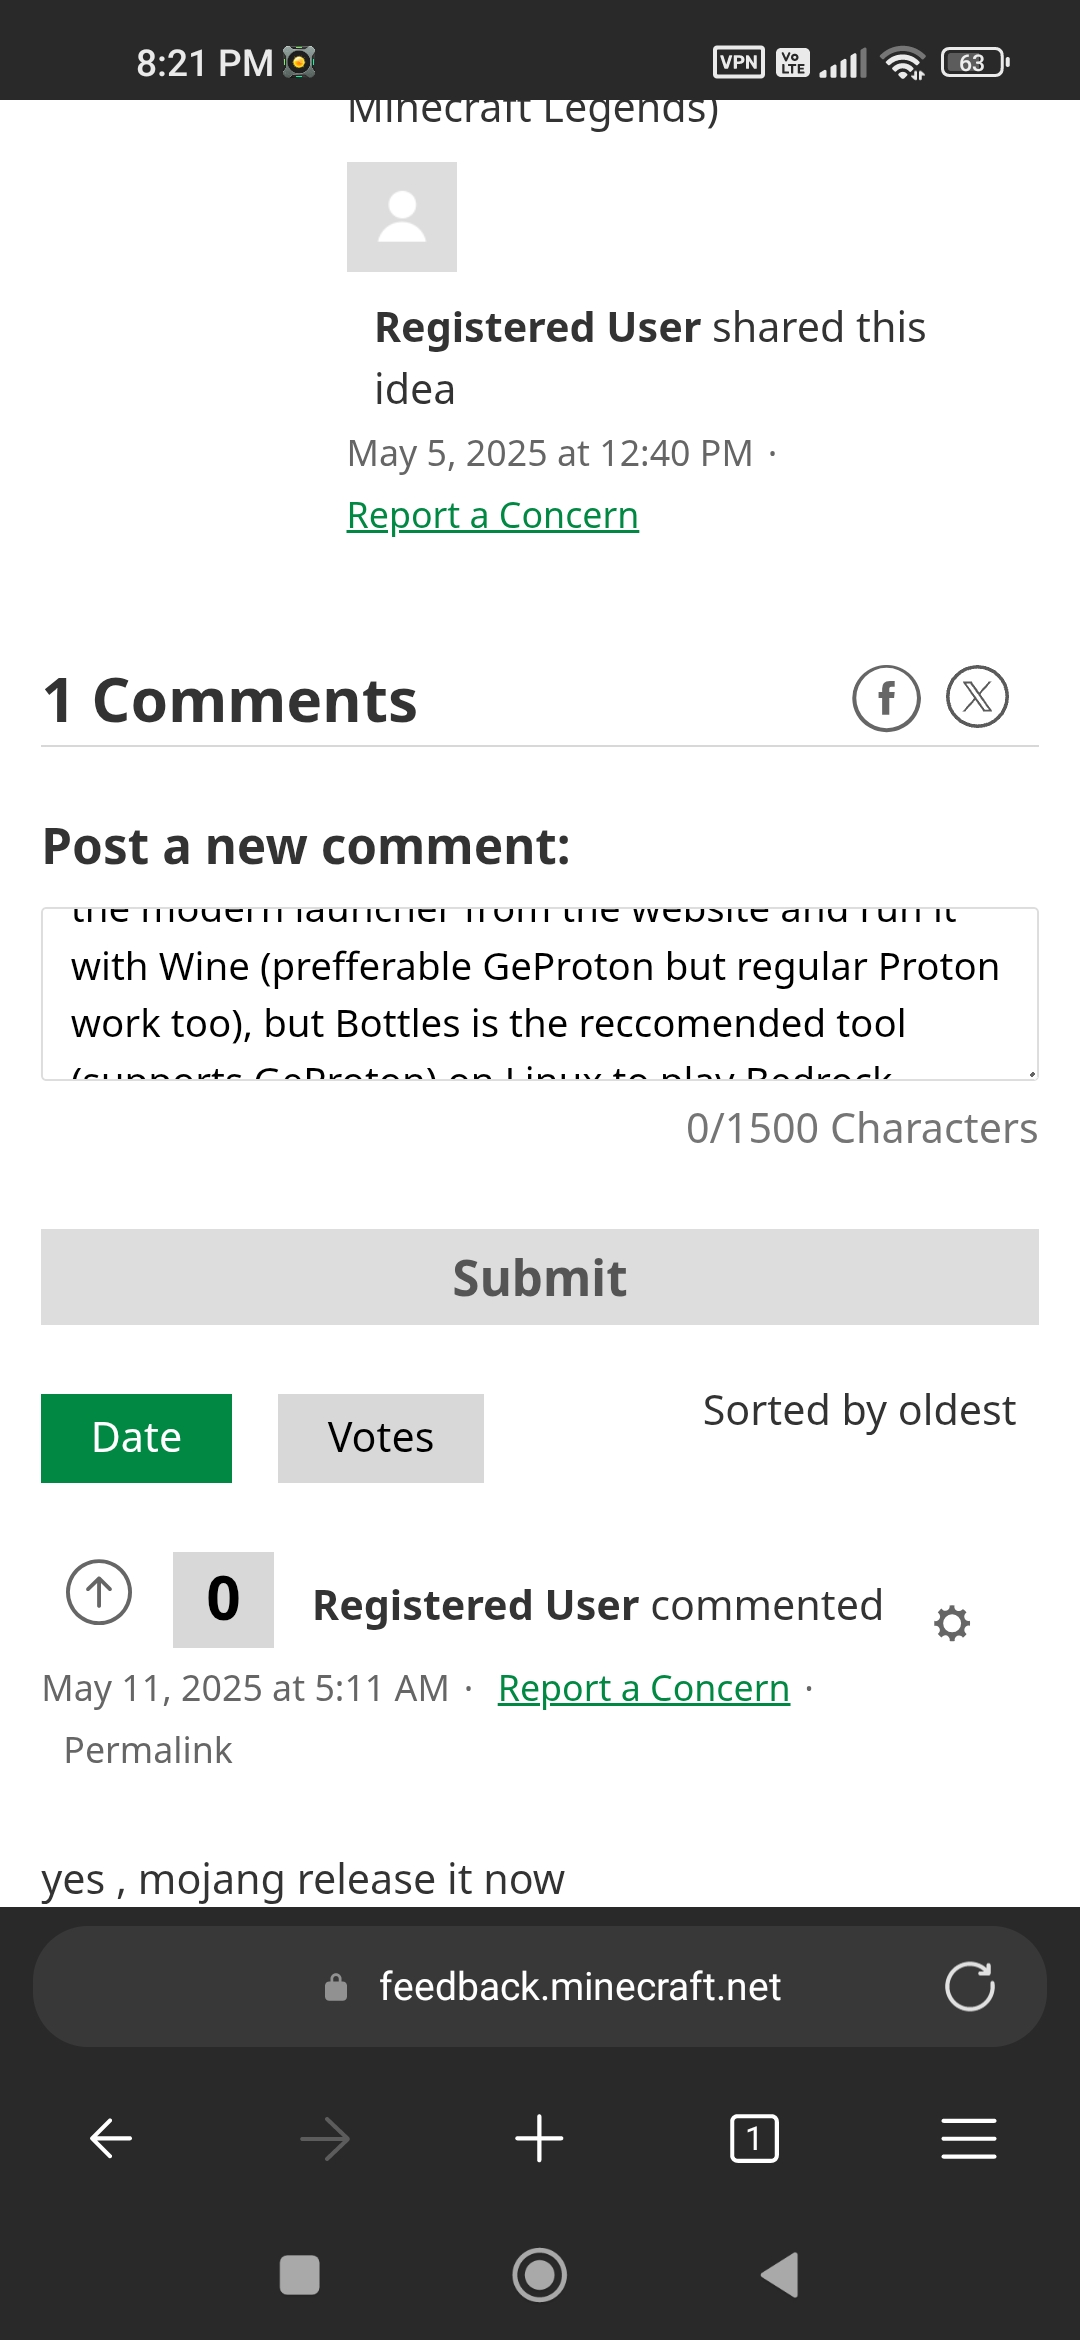Screen dimensions: 1080x2340
Task: Upvote the Registered User comment
Action: point(99,1592)
